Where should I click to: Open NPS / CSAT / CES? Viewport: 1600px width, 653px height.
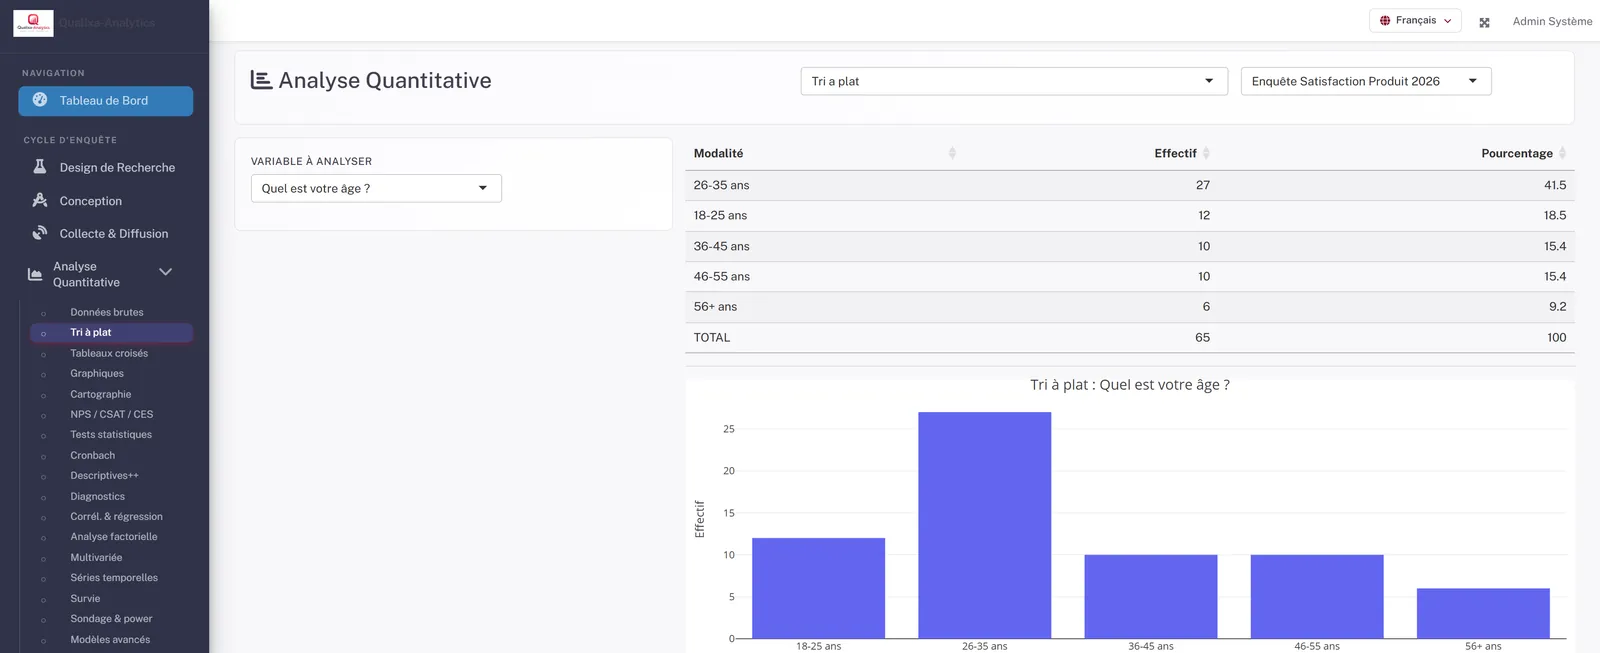coord(112,414)
